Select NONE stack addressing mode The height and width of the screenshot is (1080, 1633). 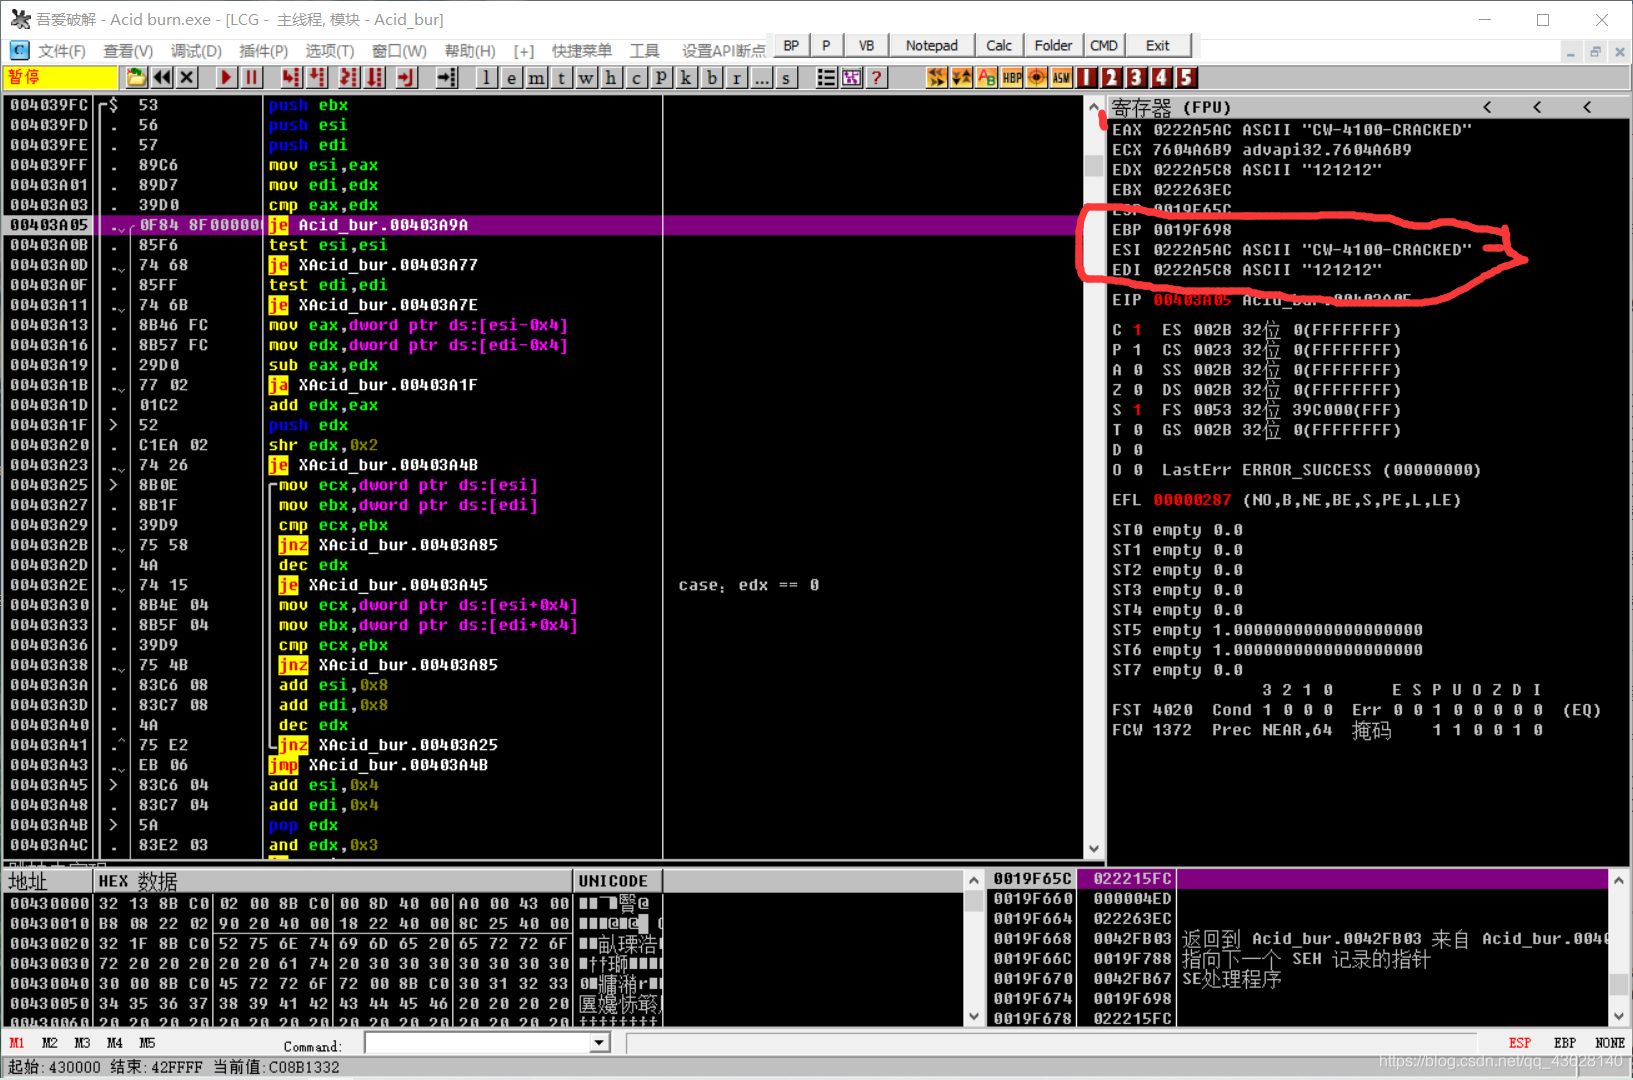[x=1610, y=1043]
